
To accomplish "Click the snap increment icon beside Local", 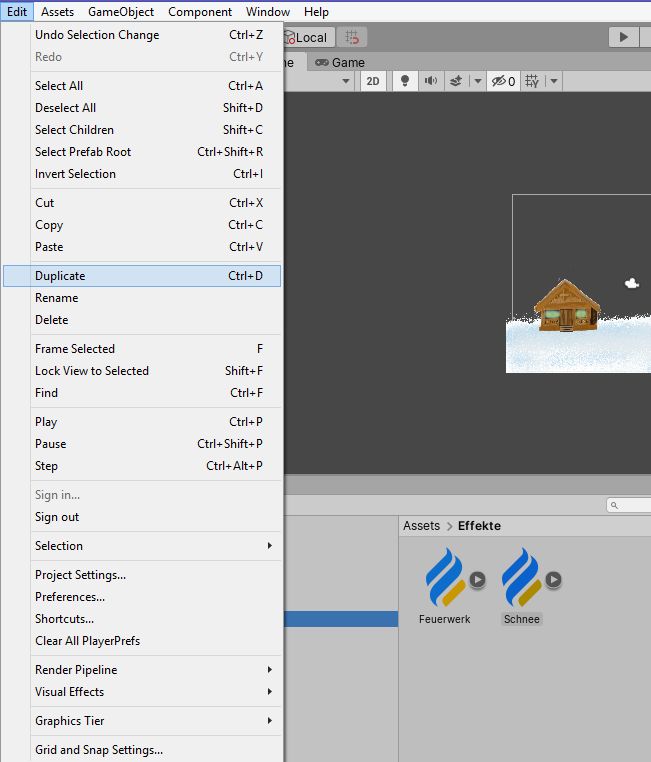I will coord(352,37).
